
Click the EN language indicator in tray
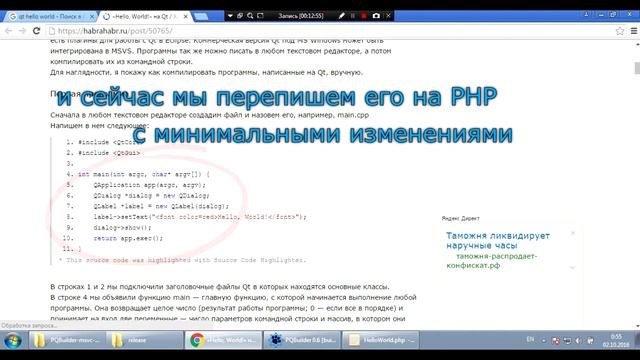(x=530, y=340)
